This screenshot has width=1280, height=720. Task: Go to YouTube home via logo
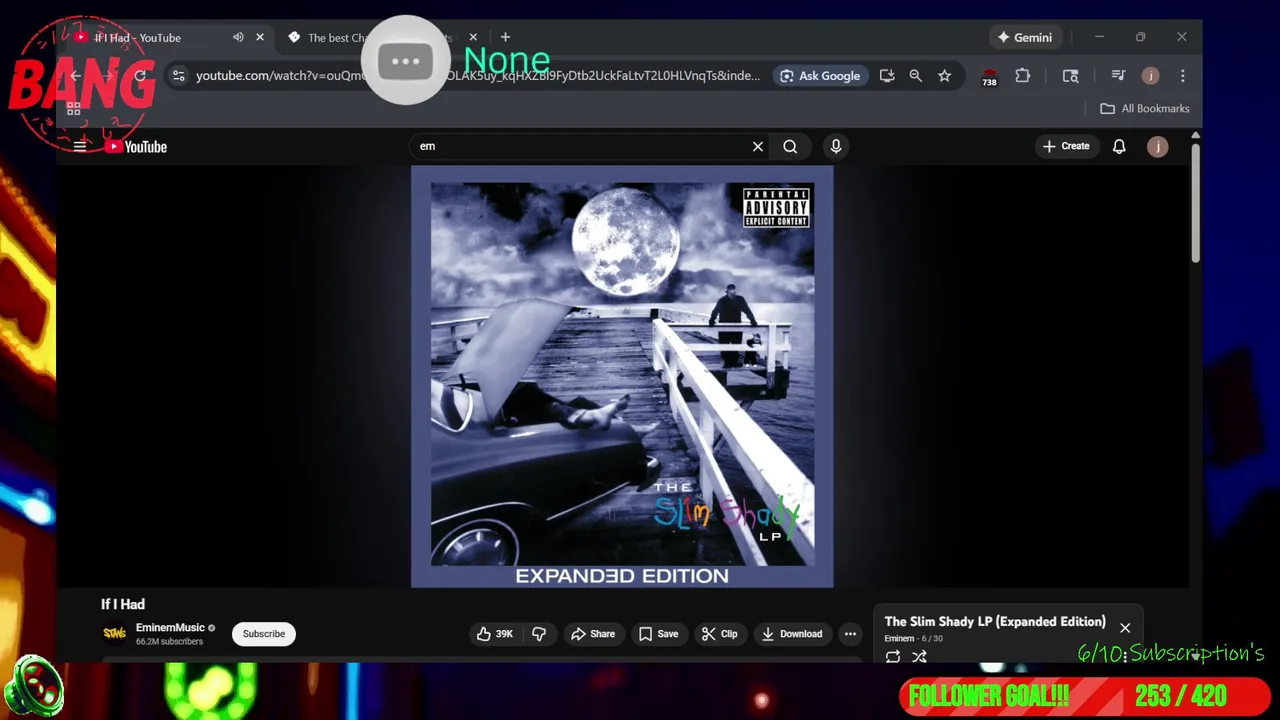pyautogui.click(x=136, y=146)
